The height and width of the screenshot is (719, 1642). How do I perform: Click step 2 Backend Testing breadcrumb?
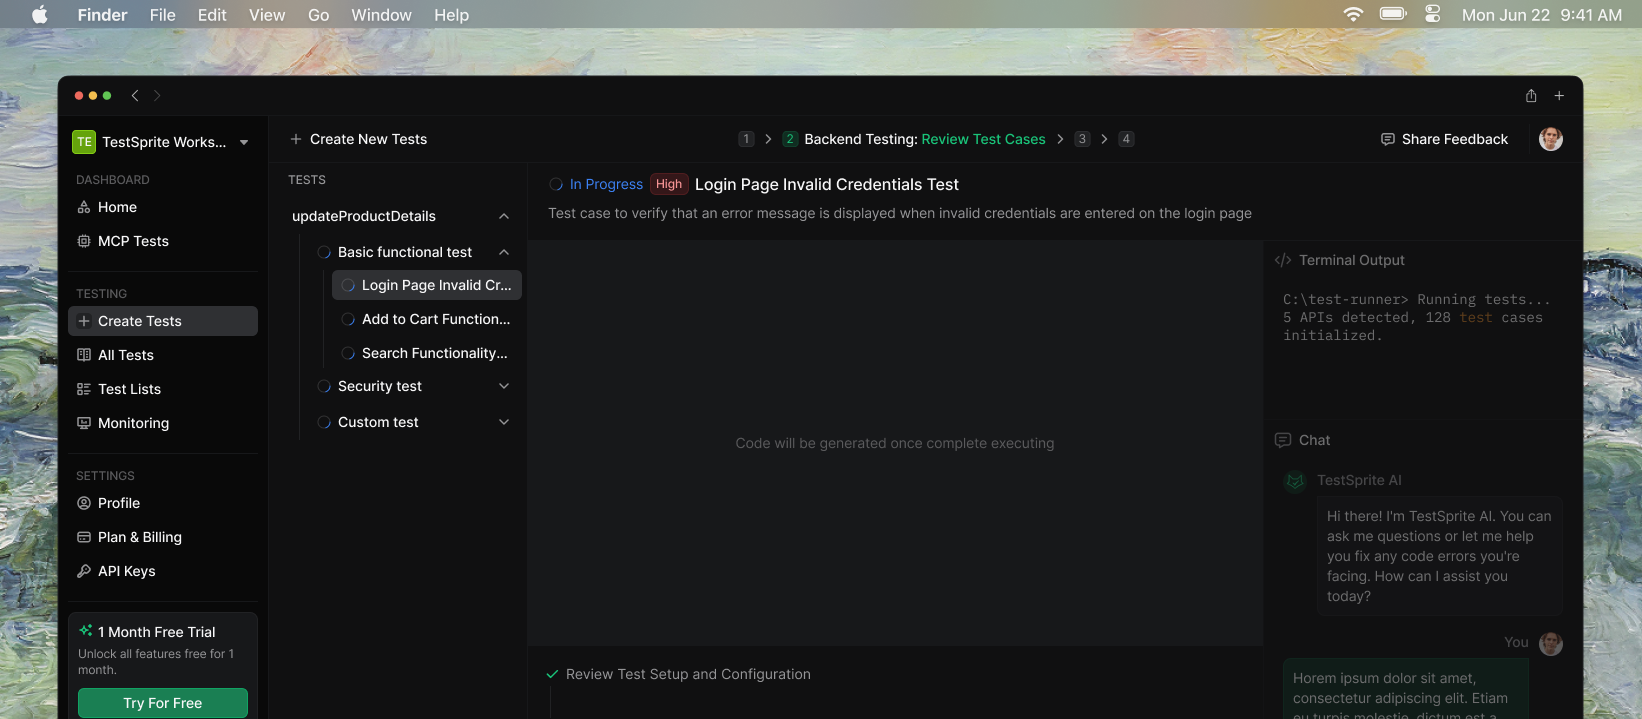(x=914, y=139)
